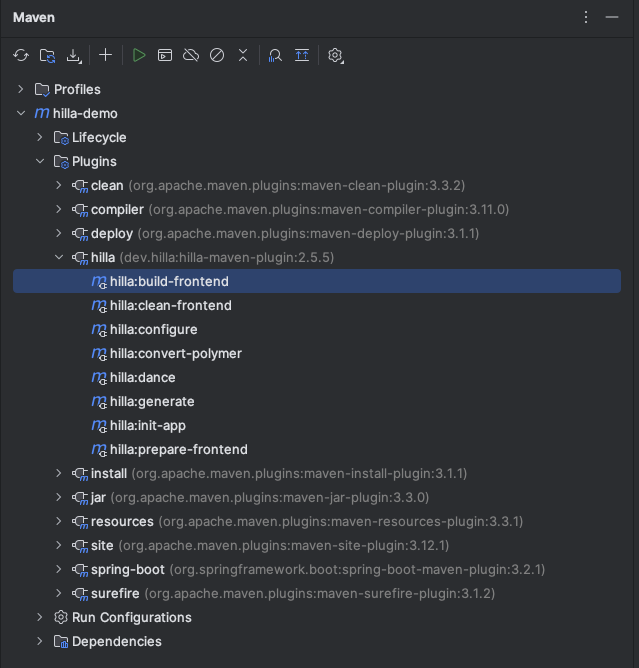Select the resources plugin row
The width and height of the screenshot is (639, 668).
(317, 521)
